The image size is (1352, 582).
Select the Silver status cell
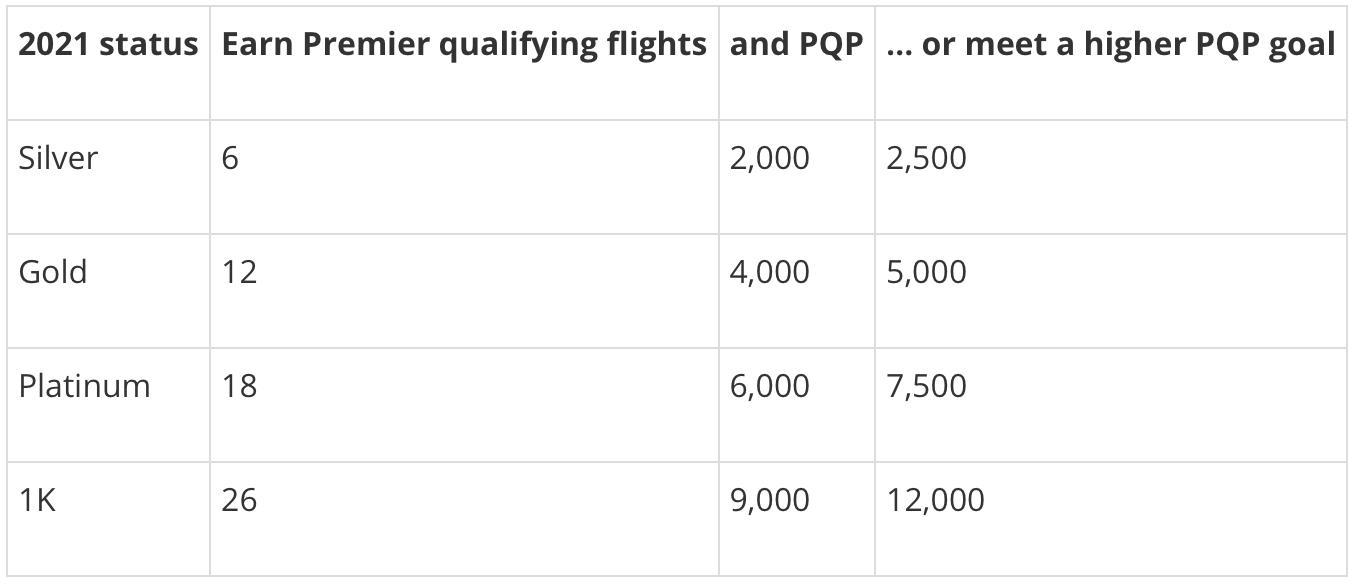click(58, 157)
